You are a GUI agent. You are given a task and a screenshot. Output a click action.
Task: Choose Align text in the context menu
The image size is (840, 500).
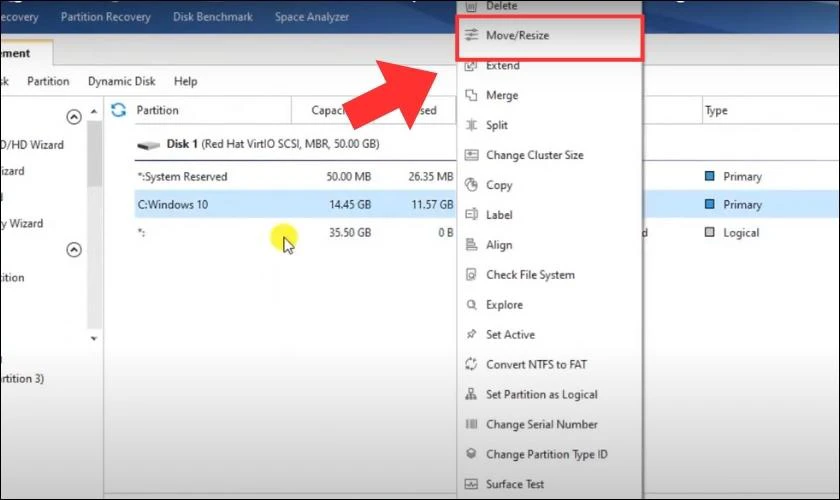coord(499,245)
